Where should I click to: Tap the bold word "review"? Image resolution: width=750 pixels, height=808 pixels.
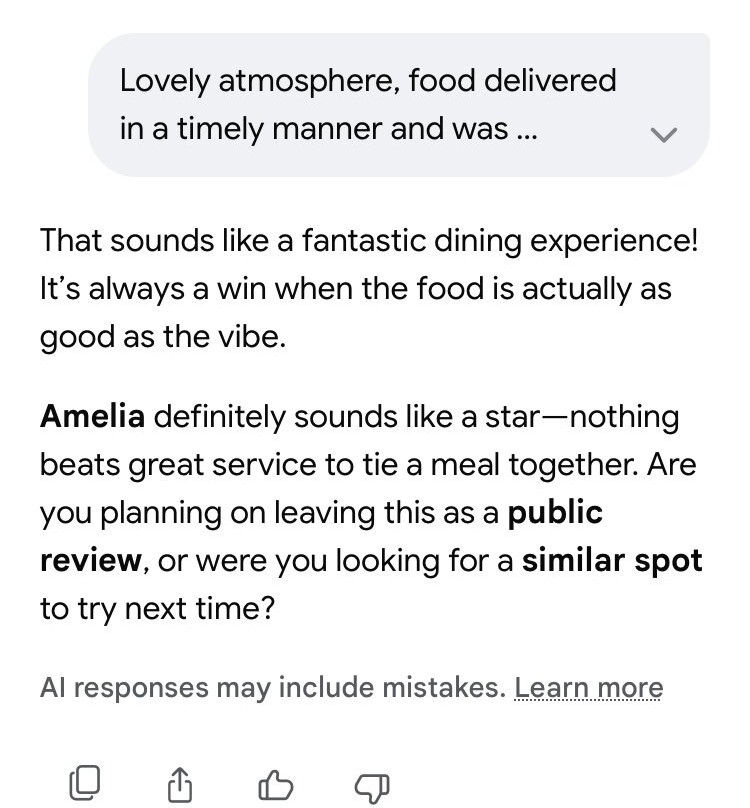click(91, 559)
